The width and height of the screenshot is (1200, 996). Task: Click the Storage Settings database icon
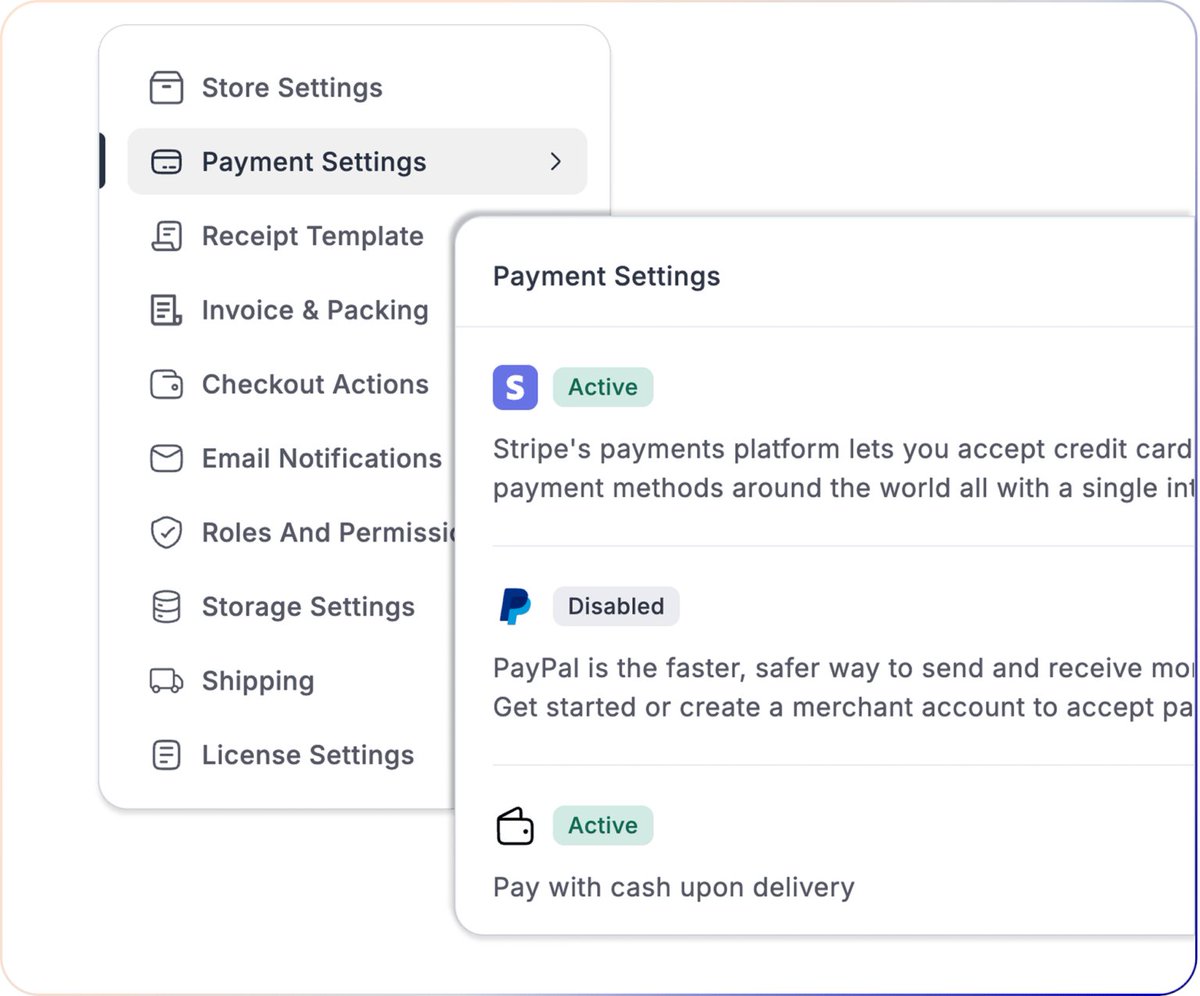tap(166, 607)
